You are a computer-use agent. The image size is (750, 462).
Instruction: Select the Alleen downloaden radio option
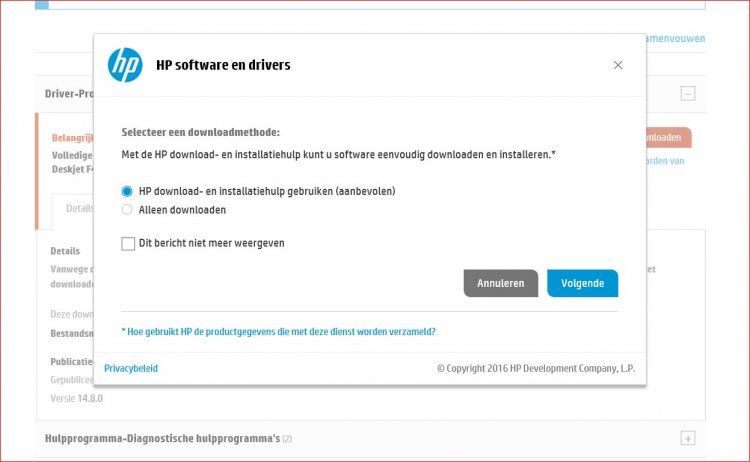coord(127,209)
